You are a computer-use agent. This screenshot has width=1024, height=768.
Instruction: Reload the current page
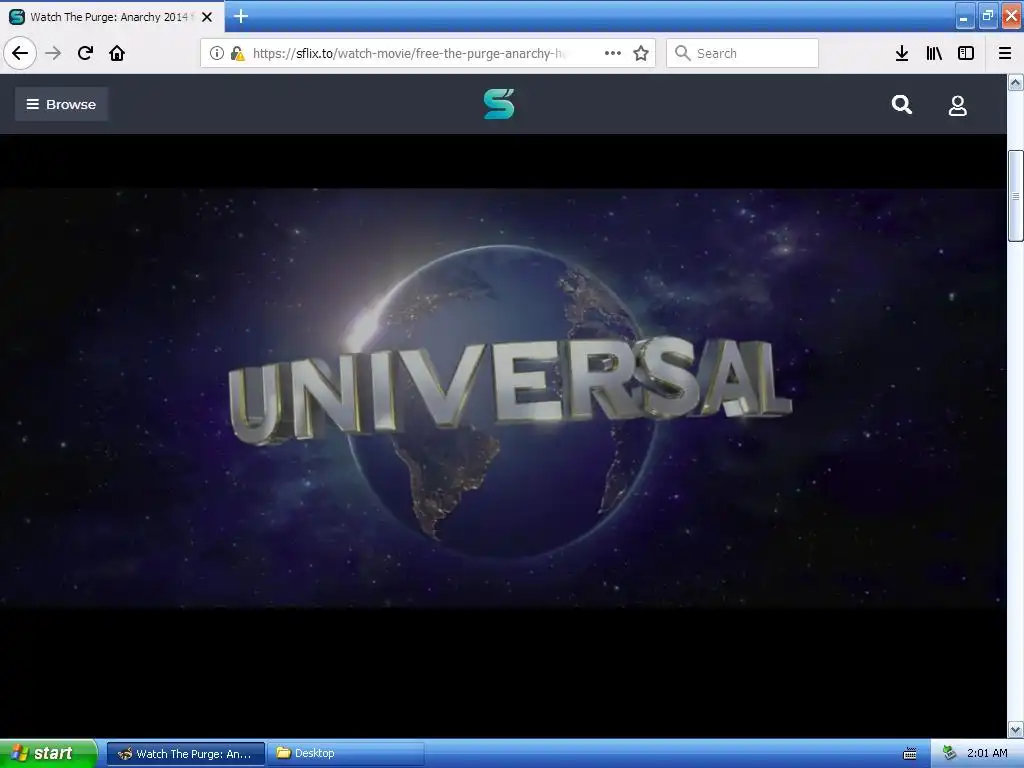coord(85,53)
